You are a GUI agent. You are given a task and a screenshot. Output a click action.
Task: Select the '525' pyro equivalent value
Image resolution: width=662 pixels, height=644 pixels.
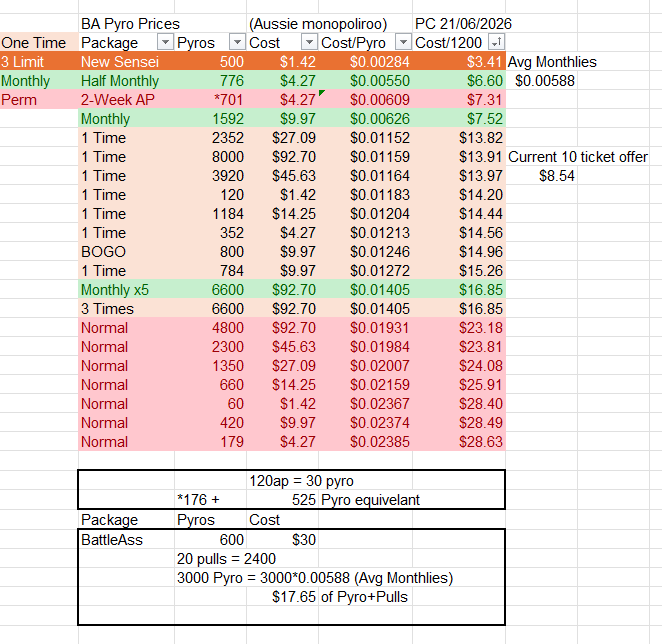282,500
